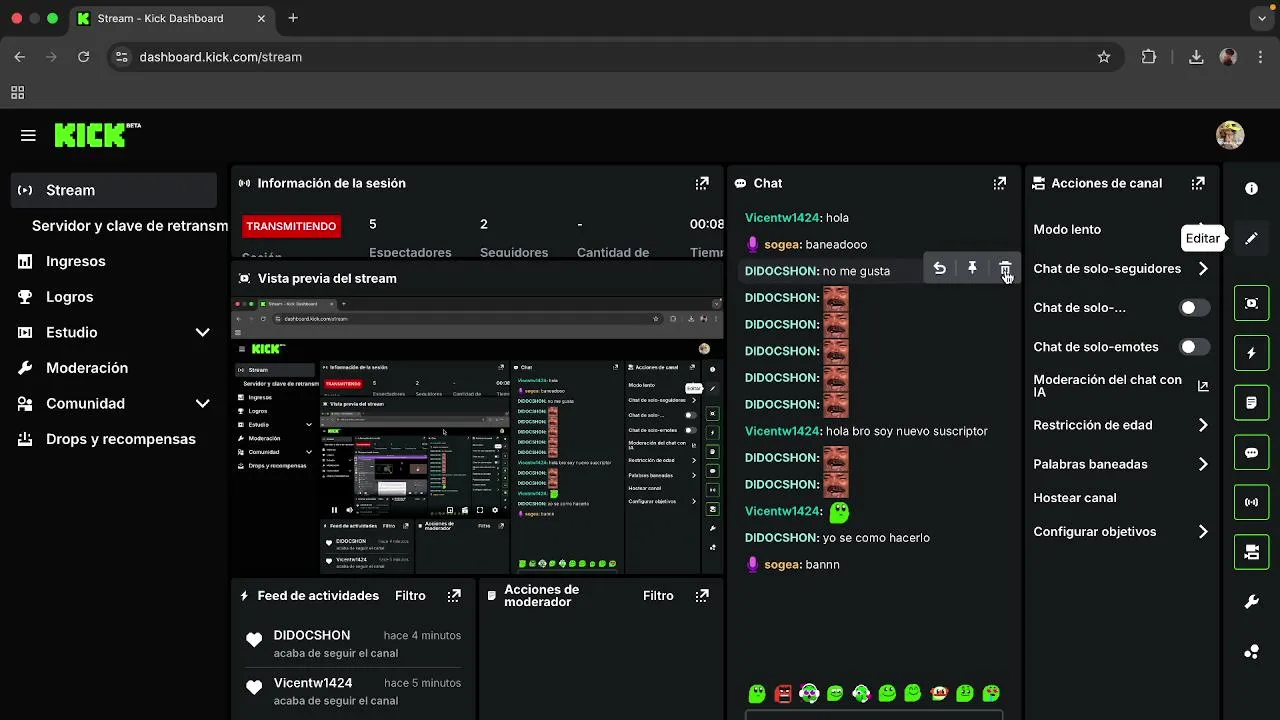Bookmark this page with the star icon
Screen dimensions: 1280x720
tap(1104, 57)
